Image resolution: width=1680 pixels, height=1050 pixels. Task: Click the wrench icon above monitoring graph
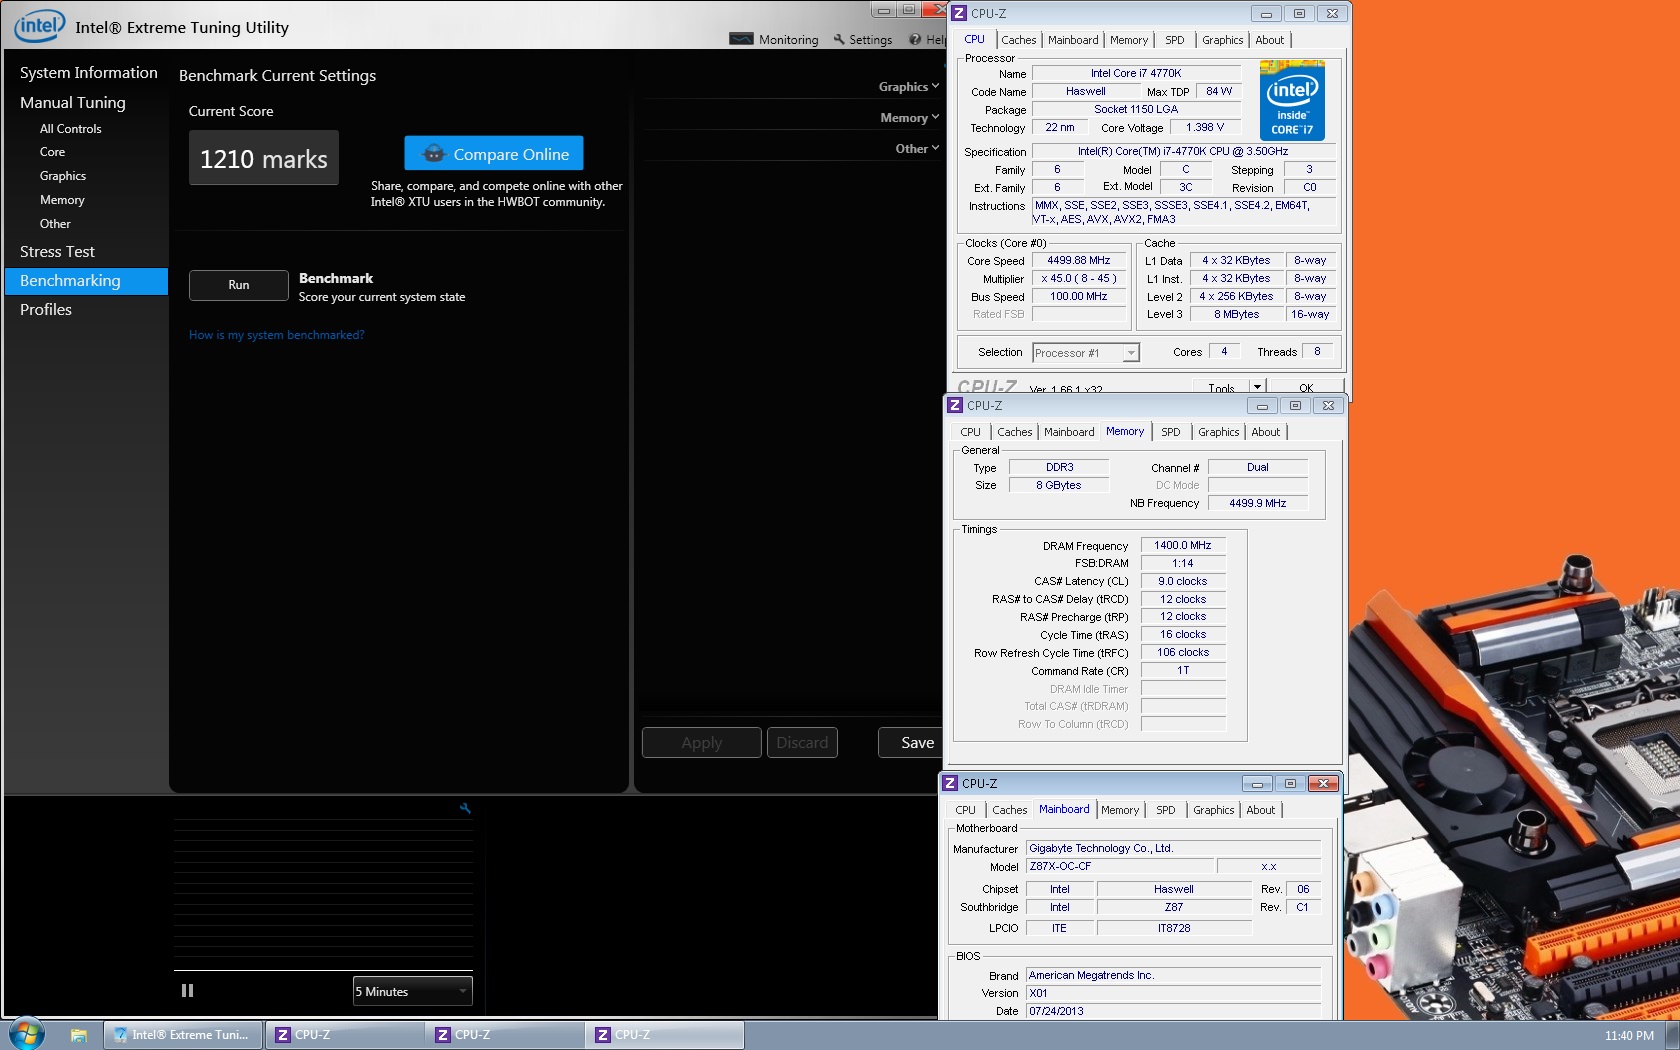[465, 808]
